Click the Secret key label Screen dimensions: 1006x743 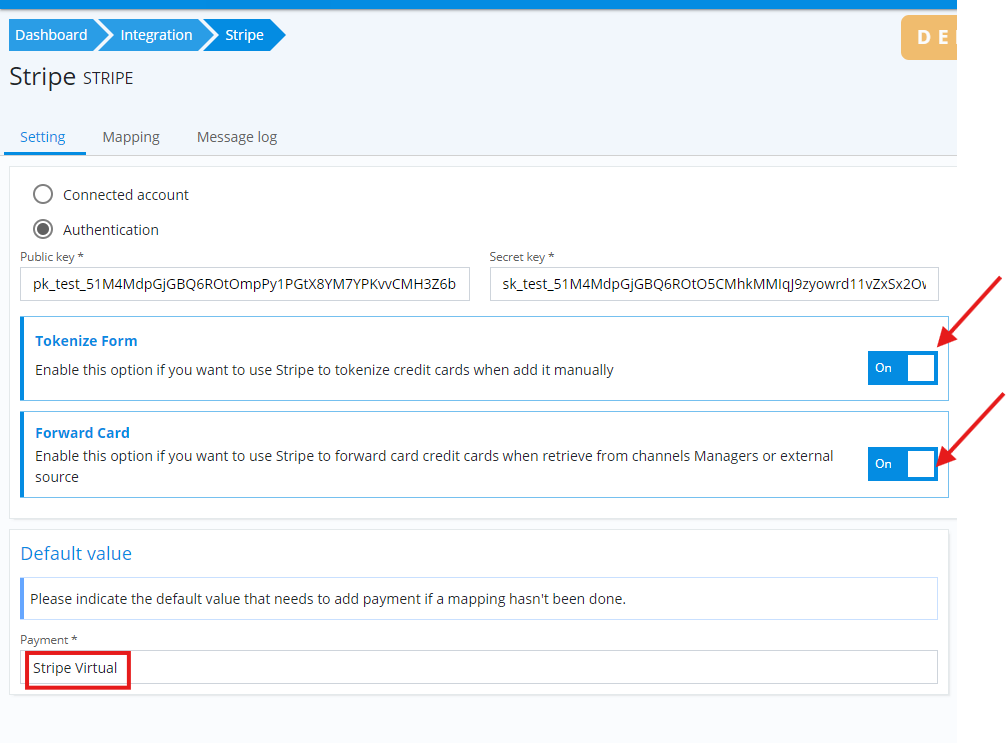522,257
